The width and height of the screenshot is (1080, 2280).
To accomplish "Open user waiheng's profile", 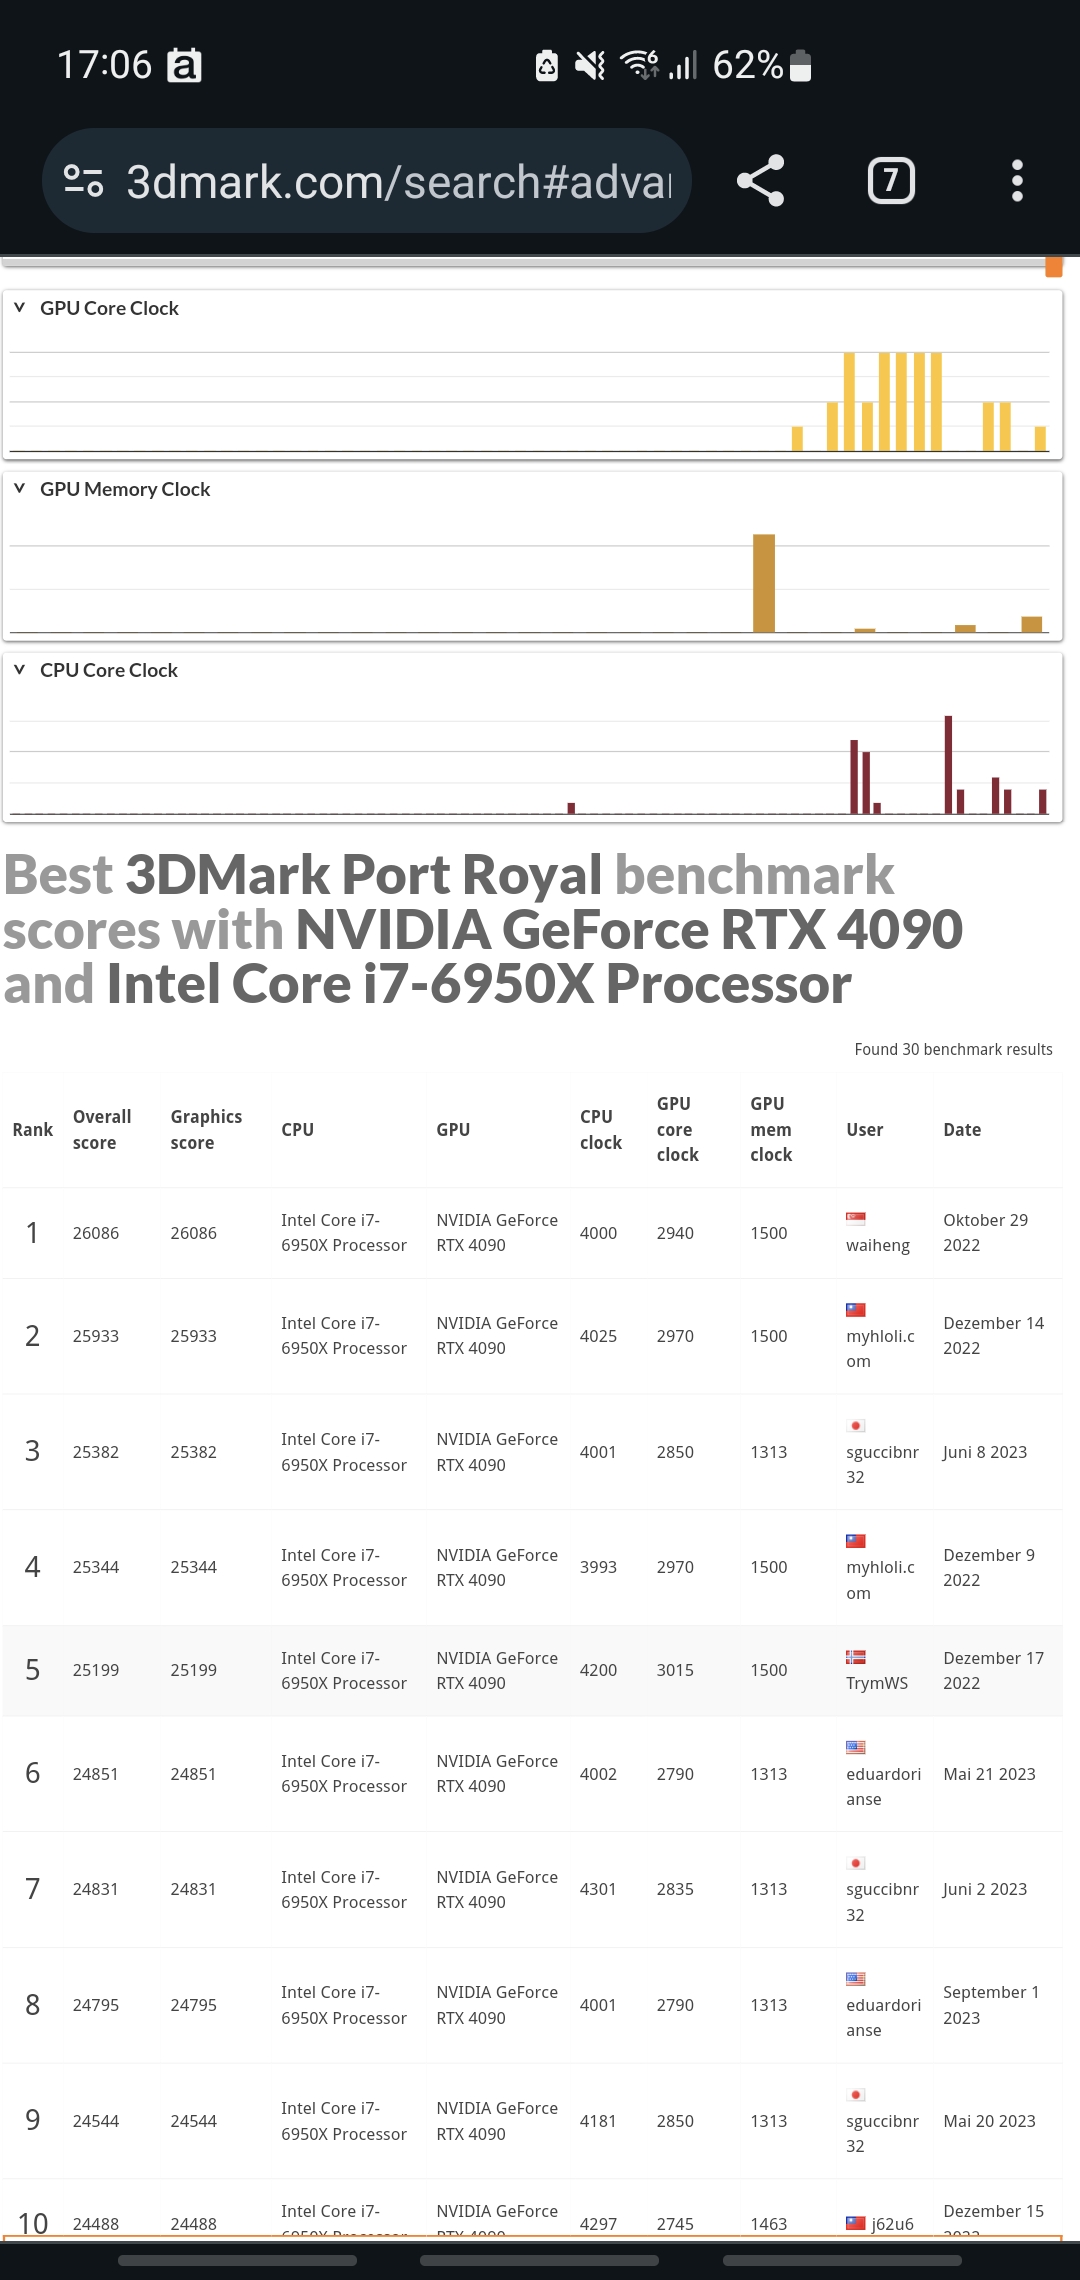I will pos(878,1245).
